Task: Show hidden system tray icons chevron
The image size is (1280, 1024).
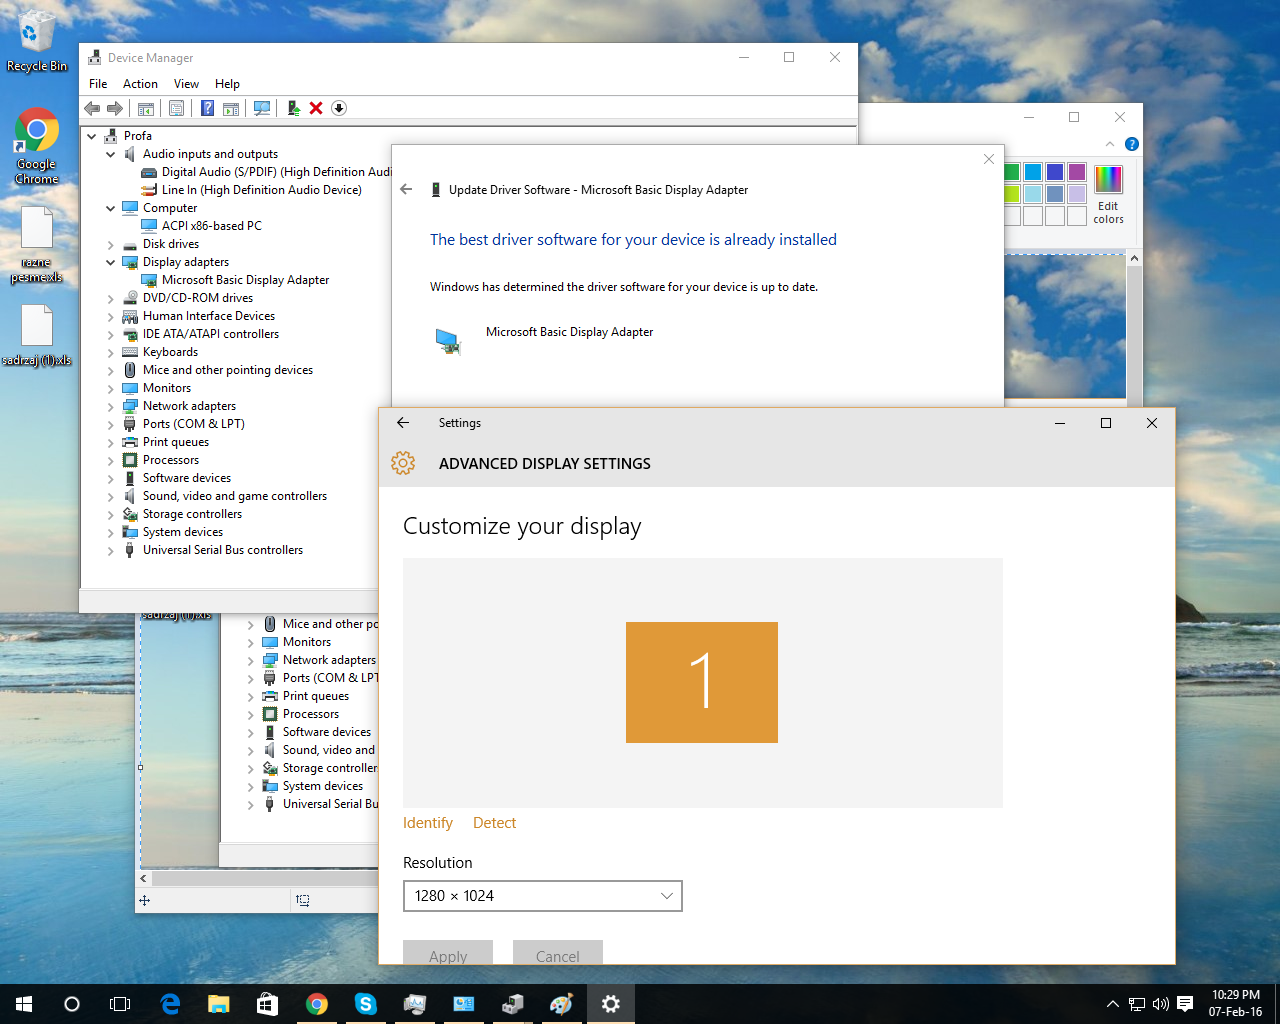Action: (1112, 1004)
